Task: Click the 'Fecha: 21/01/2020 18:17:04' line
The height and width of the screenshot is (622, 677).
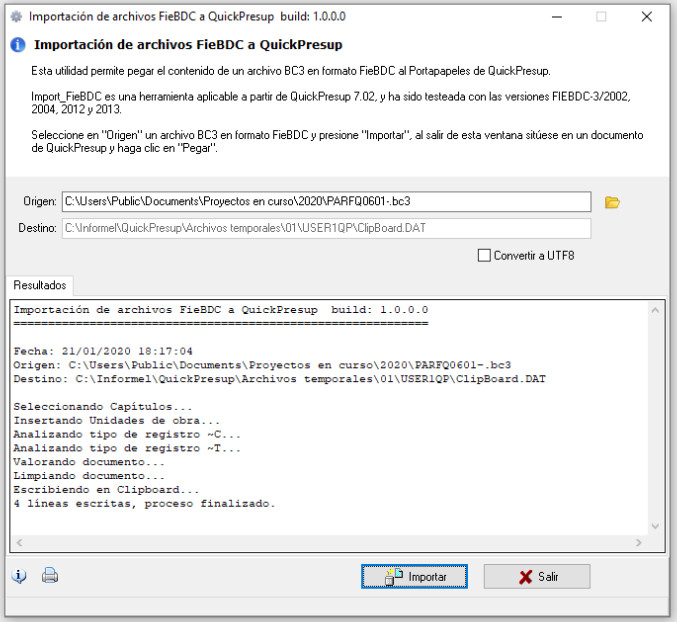Action: point(103,351)
